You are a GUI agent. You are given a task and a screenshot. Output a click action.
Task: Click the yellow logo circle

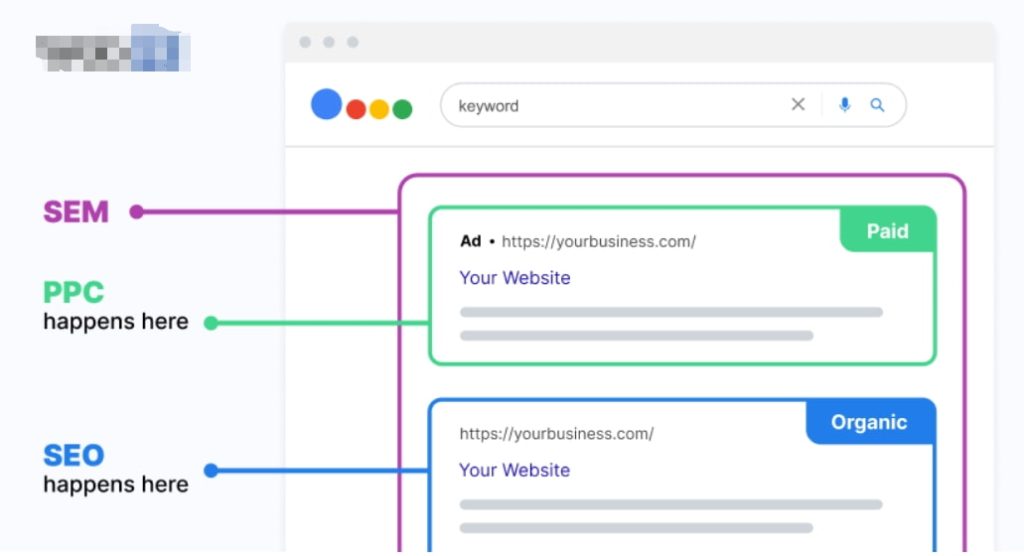click(379, 110)
